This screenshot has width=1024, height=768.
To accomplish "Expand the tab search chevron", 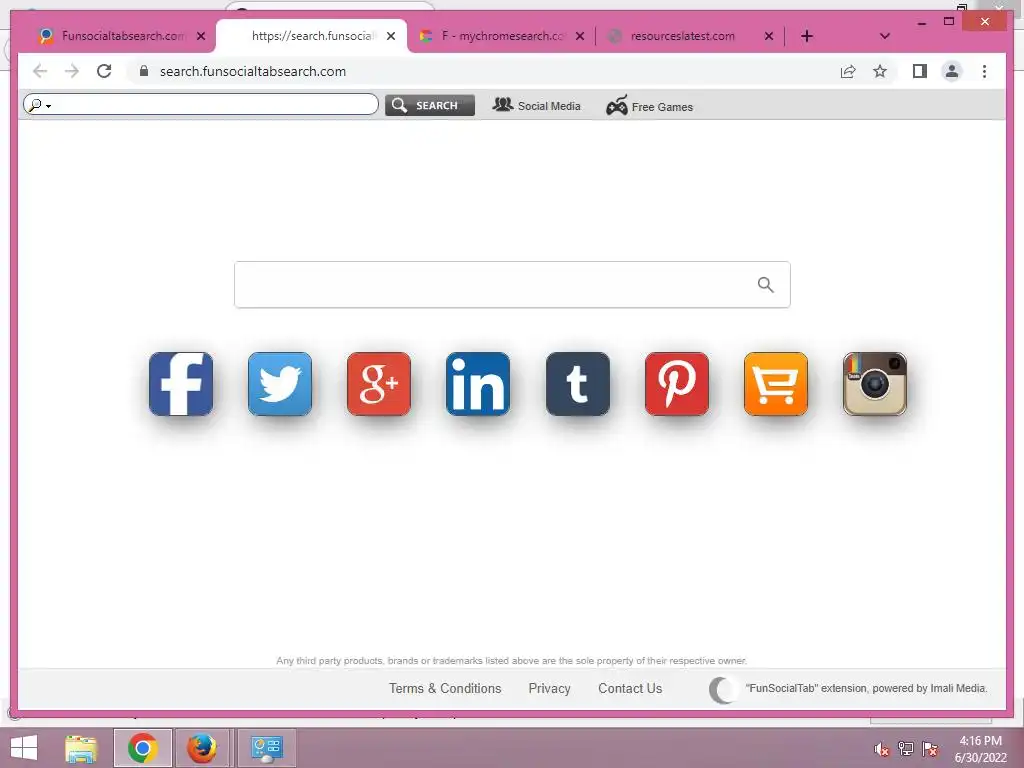I will click(885, 36).
